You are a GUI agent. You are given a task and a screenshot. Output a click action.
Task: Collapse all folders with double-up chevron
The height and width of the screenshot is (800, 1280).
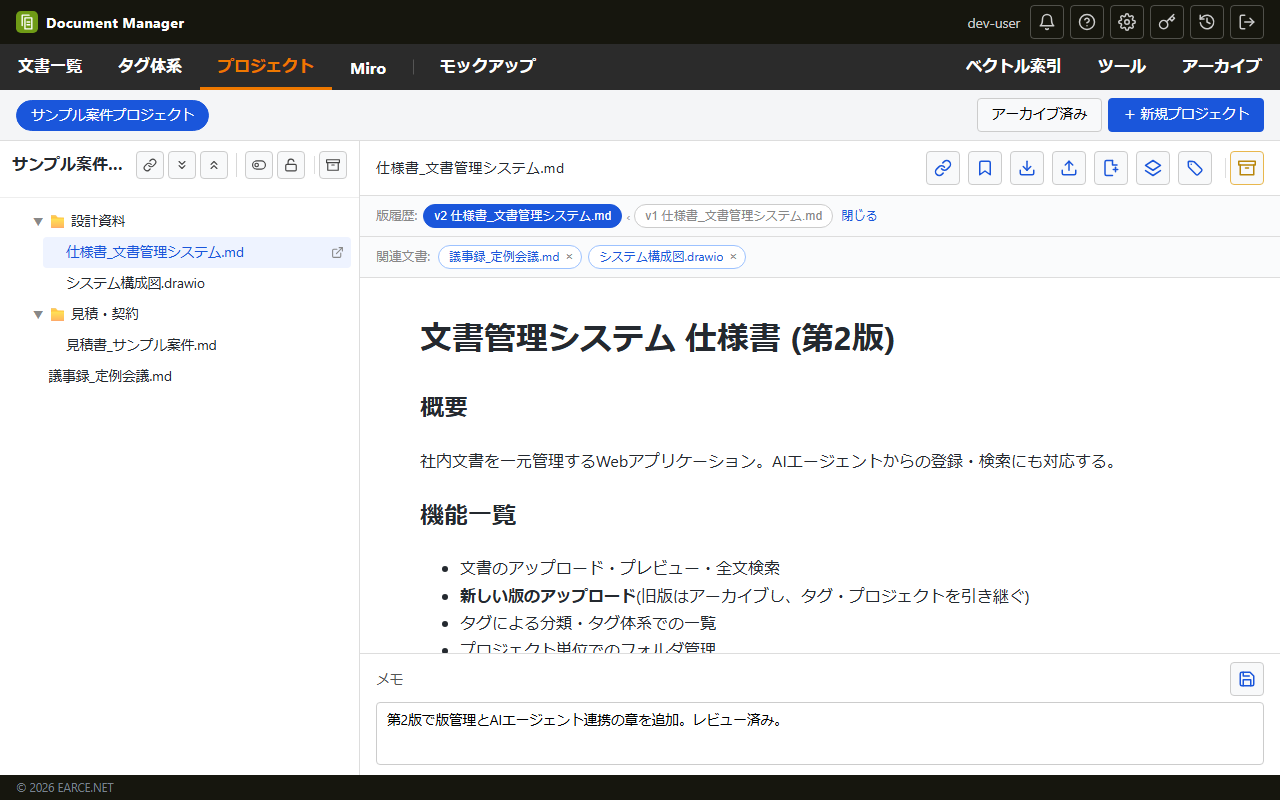point(214,165)
